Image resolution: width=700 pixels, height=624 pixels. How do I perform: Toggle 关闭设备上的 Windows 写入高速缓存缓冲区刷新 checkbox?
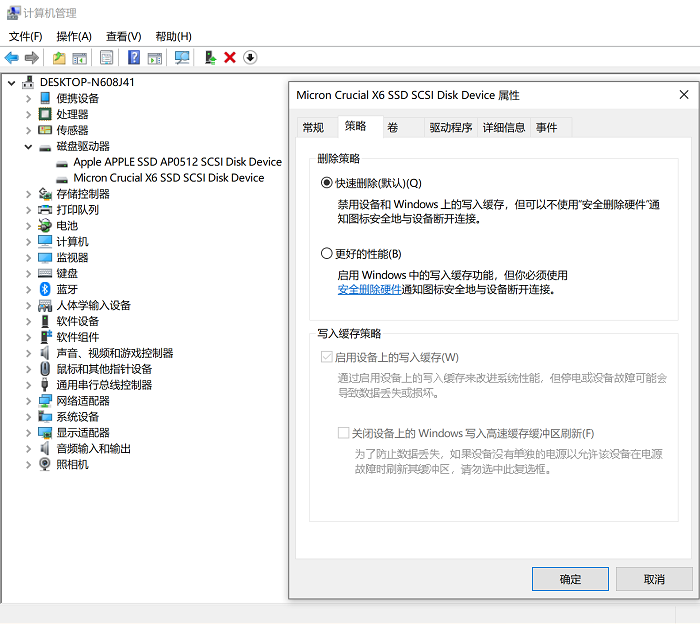coord(343,433)
